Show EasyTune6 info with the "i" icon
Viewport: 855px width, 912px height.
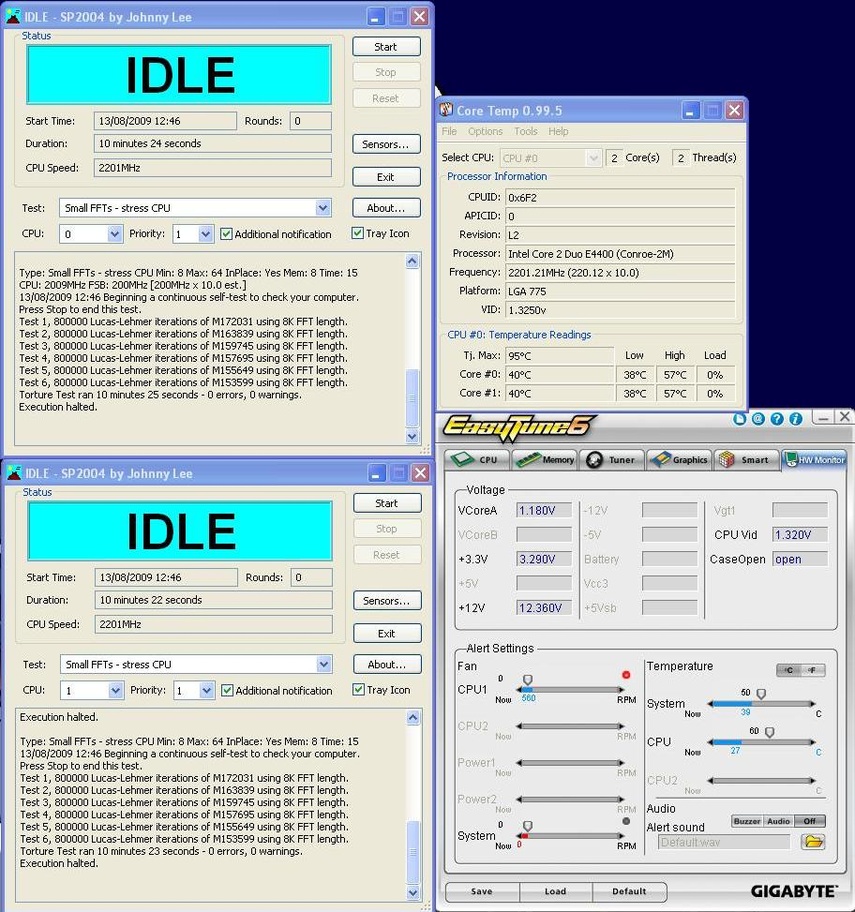click(796, 419)
